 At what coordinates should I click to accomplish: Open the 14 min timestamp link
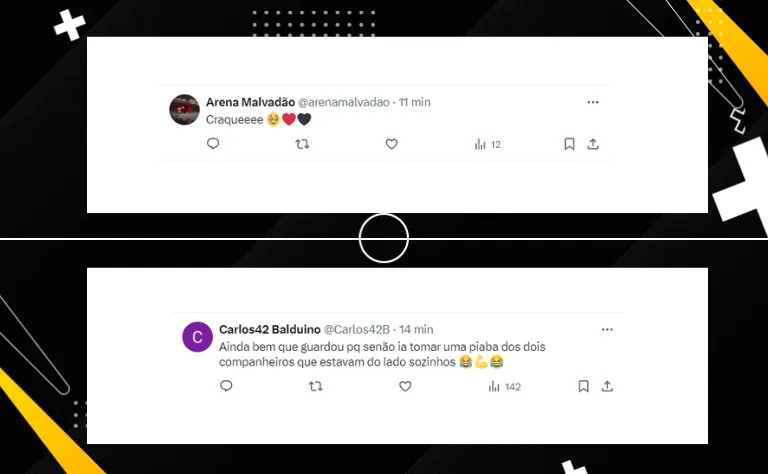pos(416,330)
